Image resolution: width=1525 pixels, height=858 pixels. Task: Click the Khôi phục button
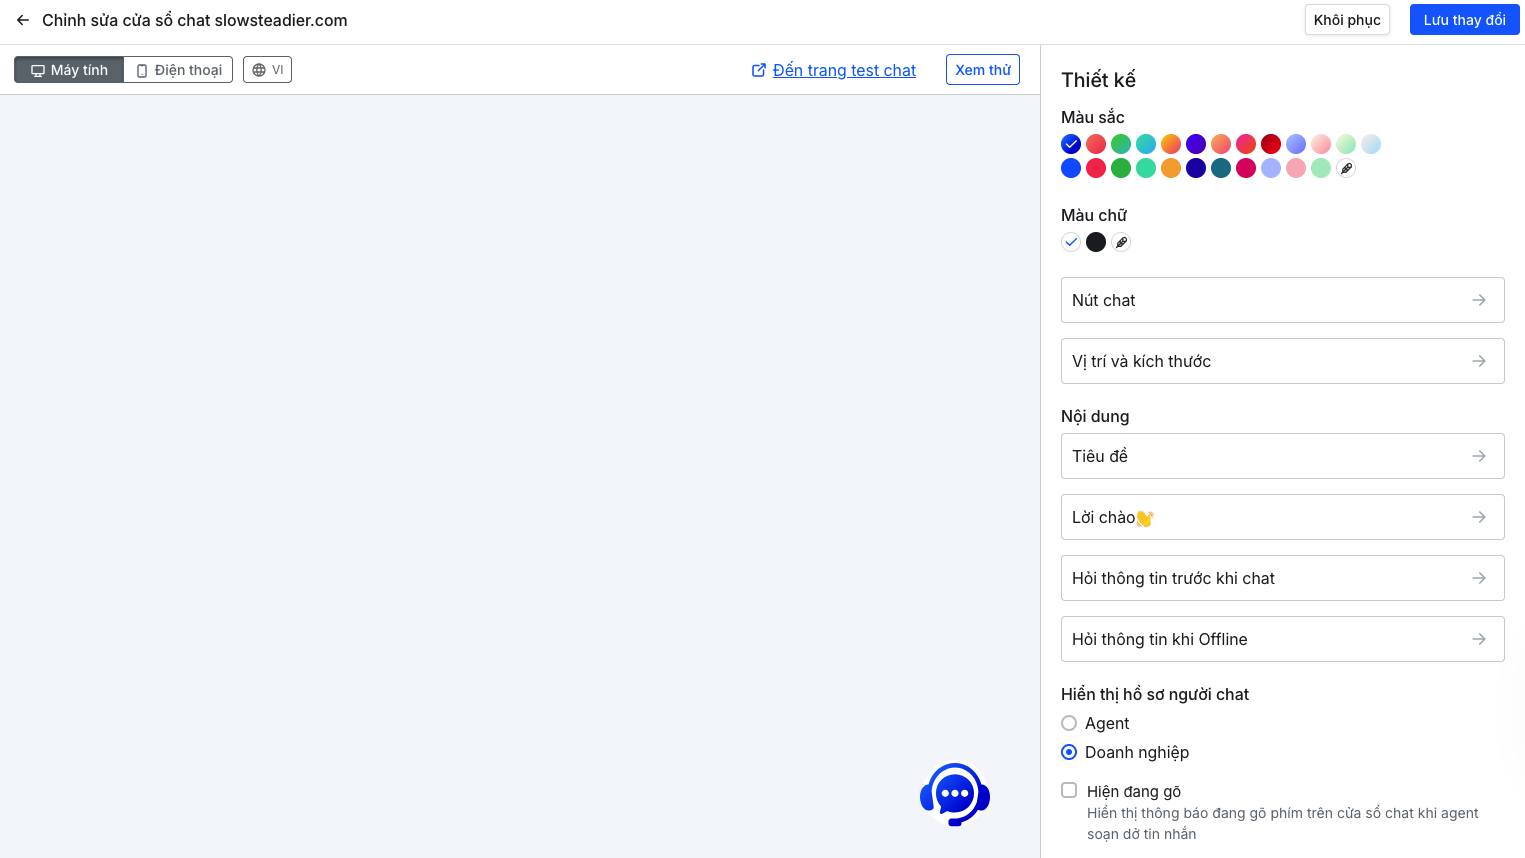(x=1346, y=20)
